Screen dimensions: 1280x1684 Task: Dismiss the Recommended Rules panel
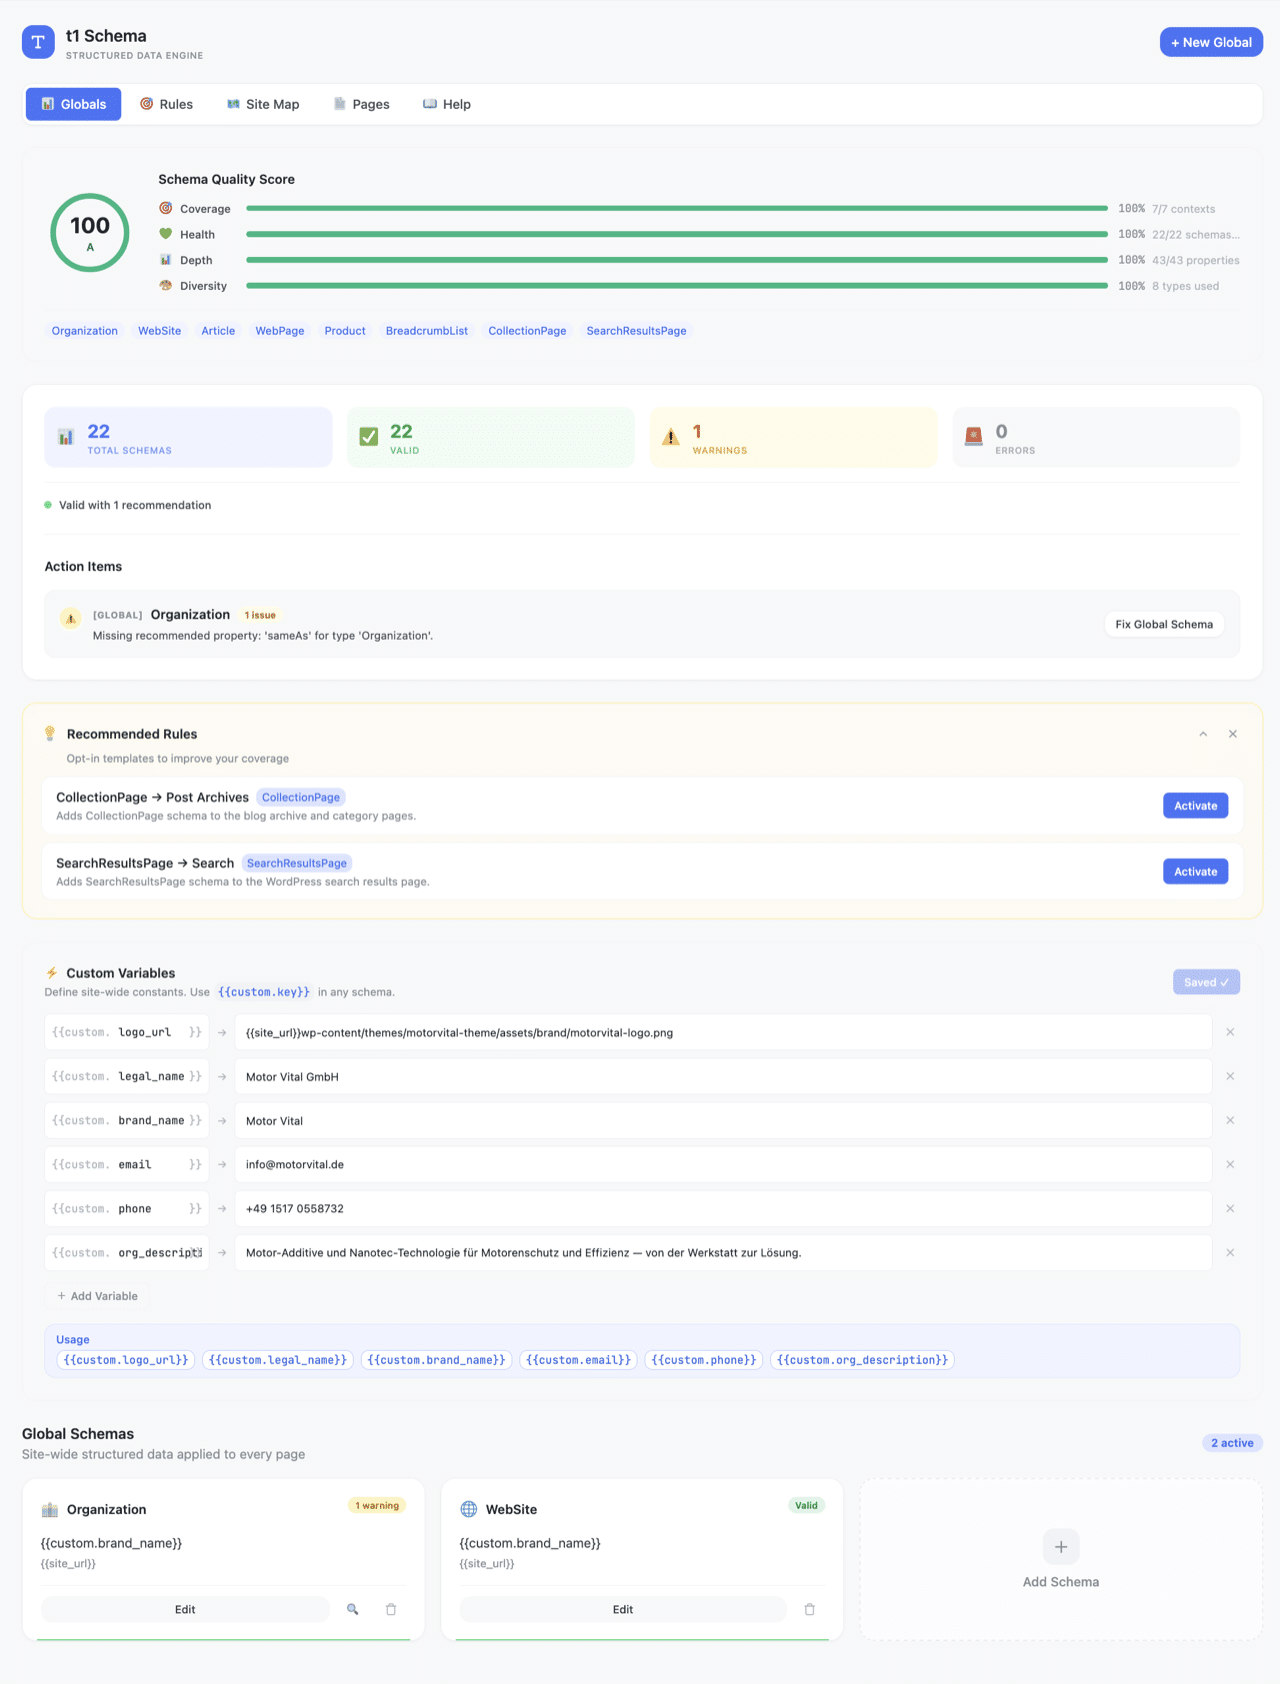(1233, 734)
